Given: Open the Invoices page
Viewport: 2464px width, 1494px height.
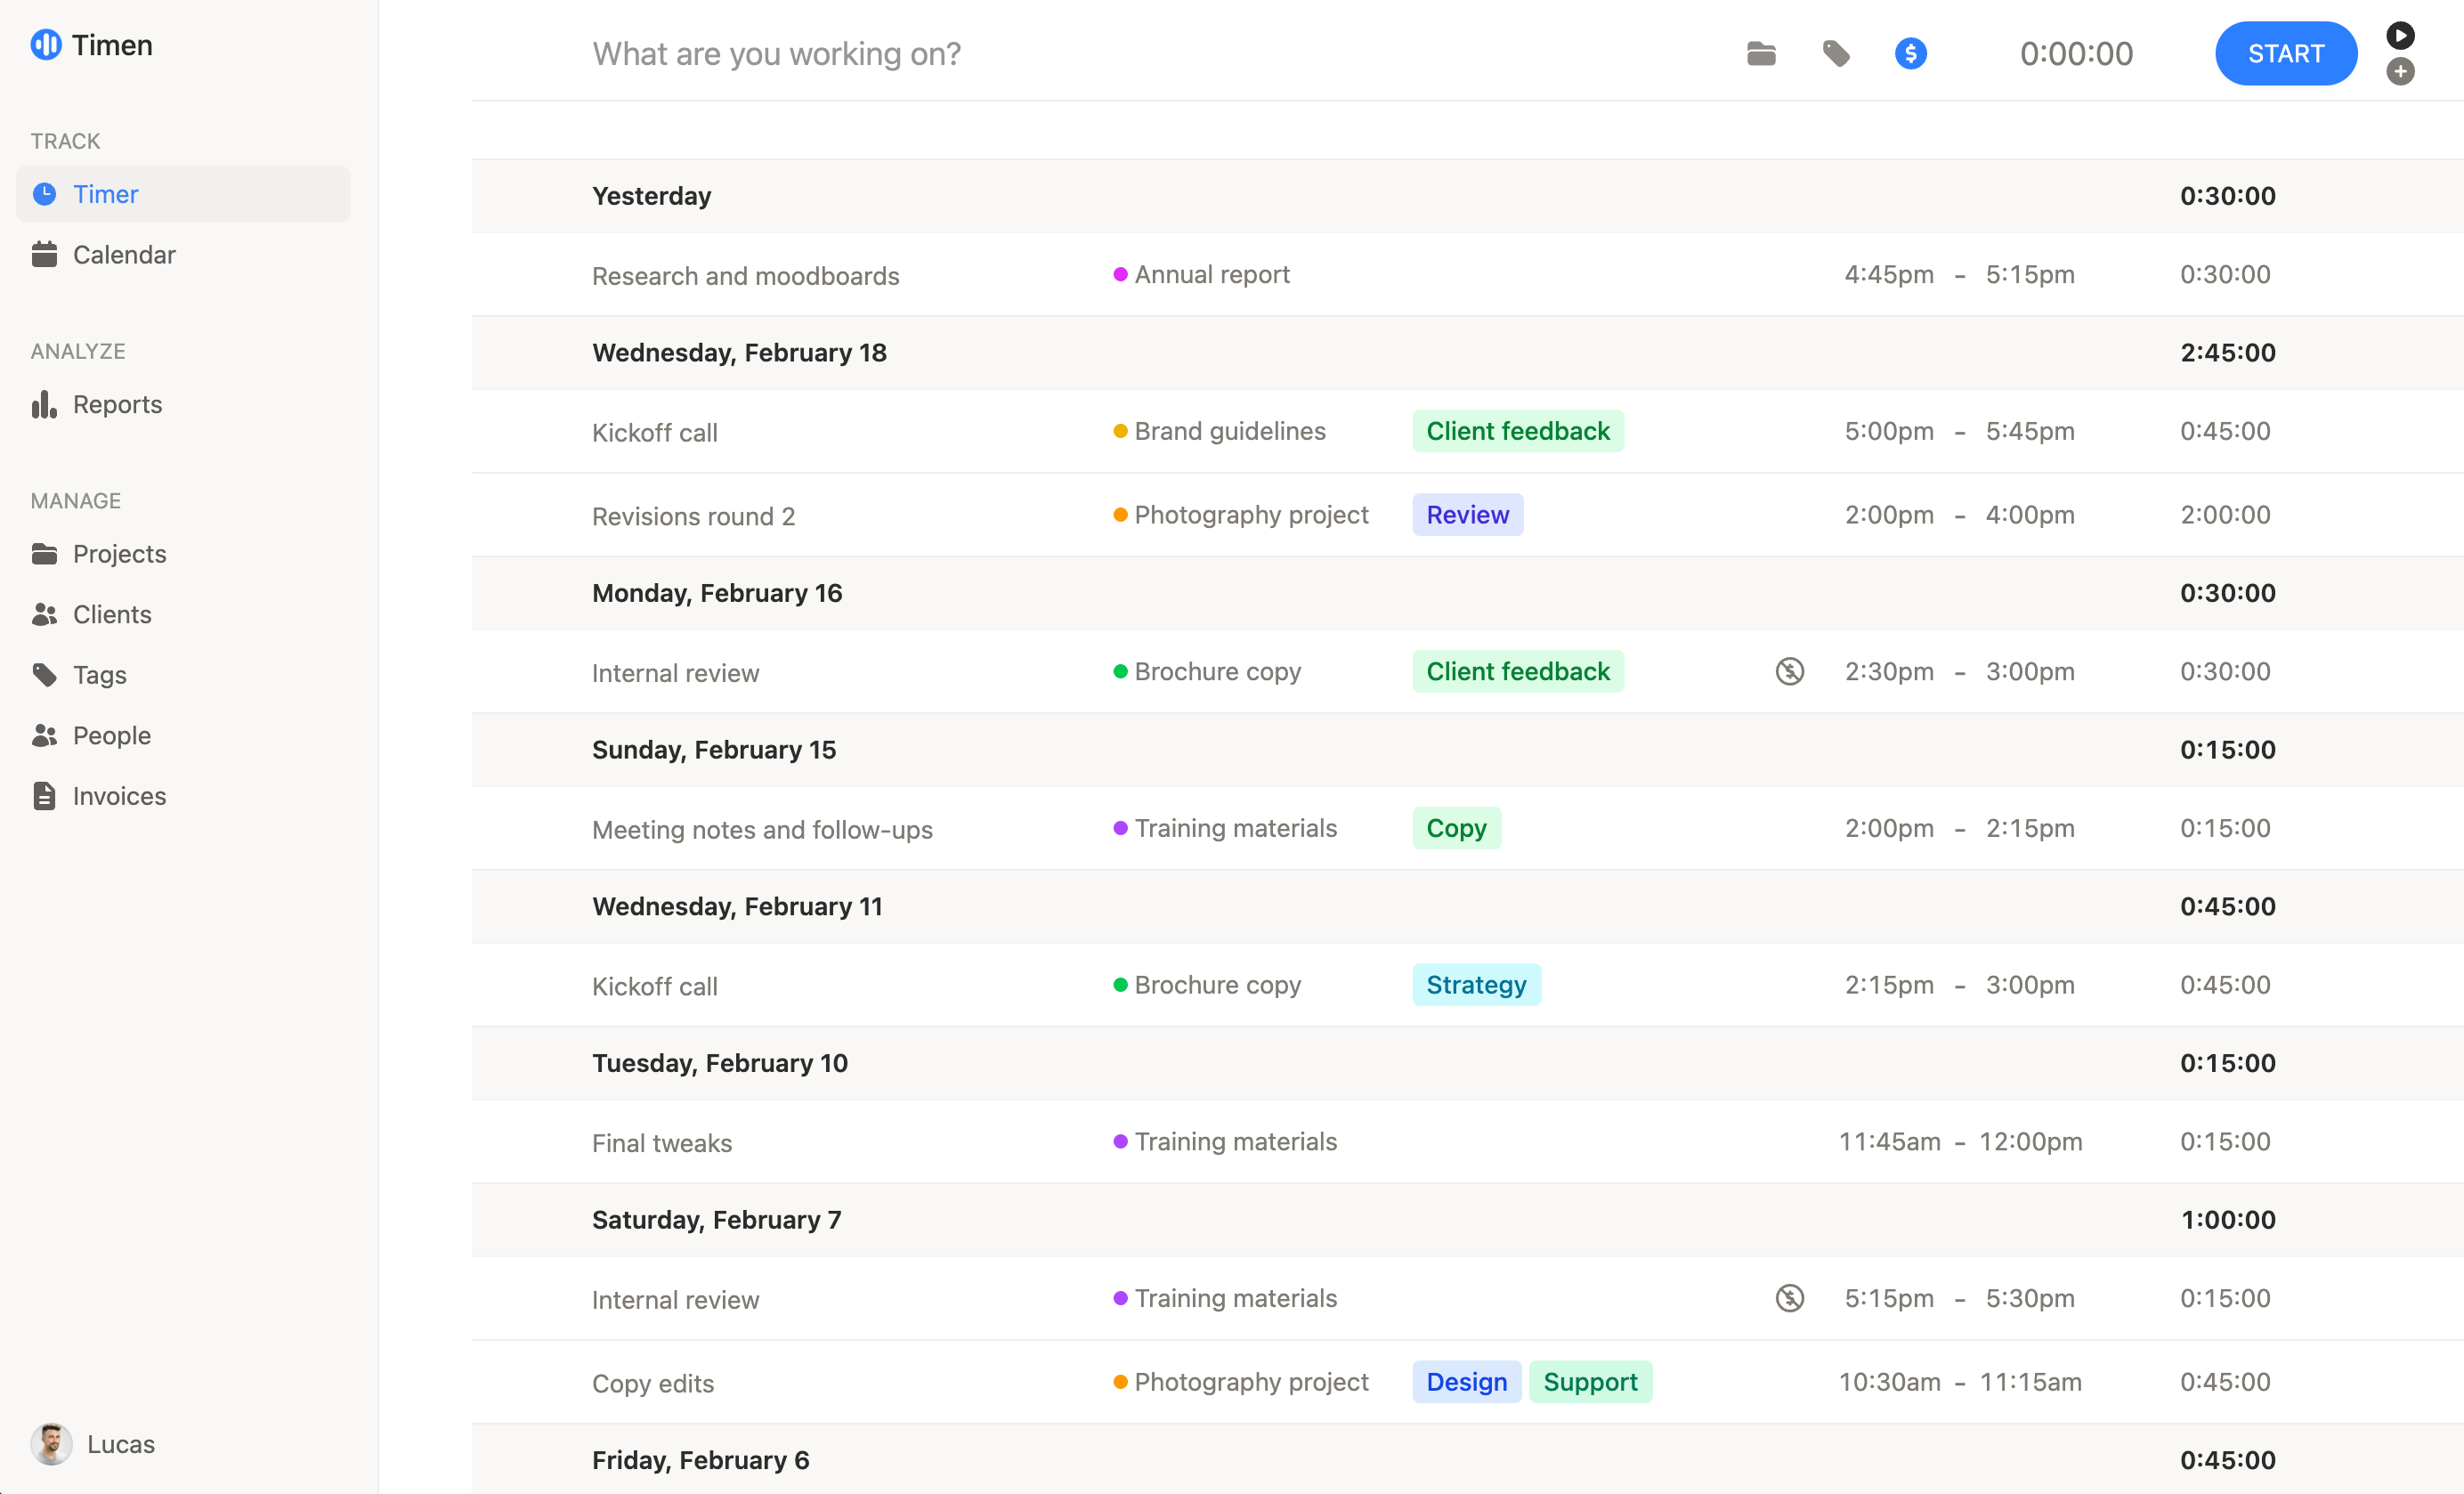Looking at the screenshot, I should click(119, 796).
